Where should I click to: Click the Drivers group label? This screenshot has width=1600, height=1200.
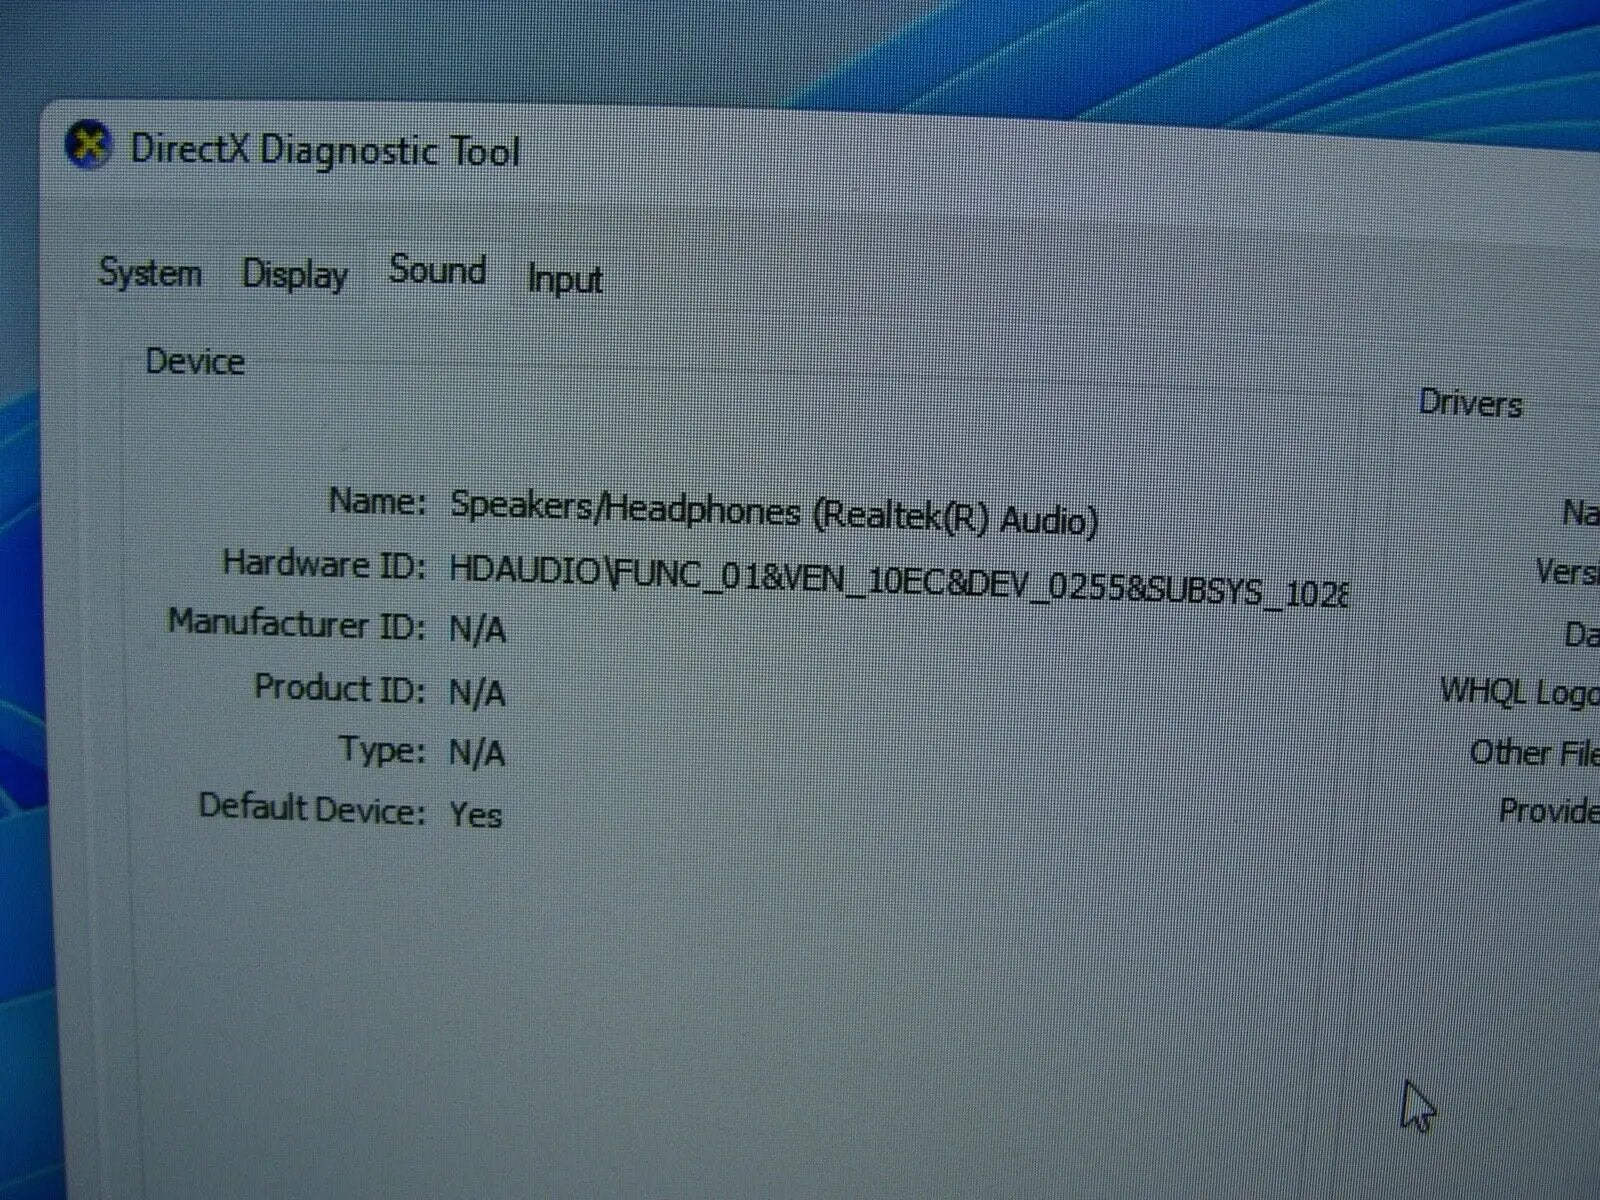[x=1470, y=403]
